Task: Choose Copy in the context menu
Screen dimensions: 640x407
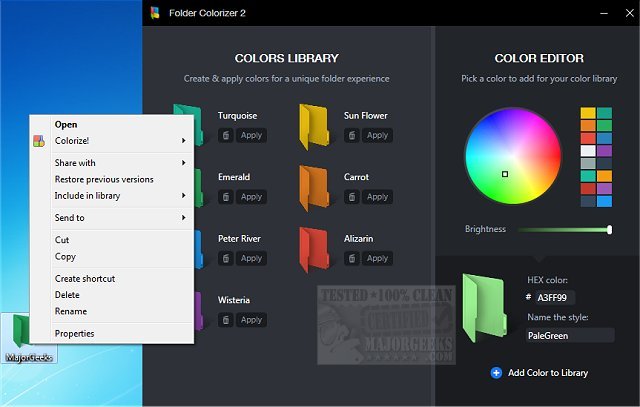Action: (x=65, y=256)
